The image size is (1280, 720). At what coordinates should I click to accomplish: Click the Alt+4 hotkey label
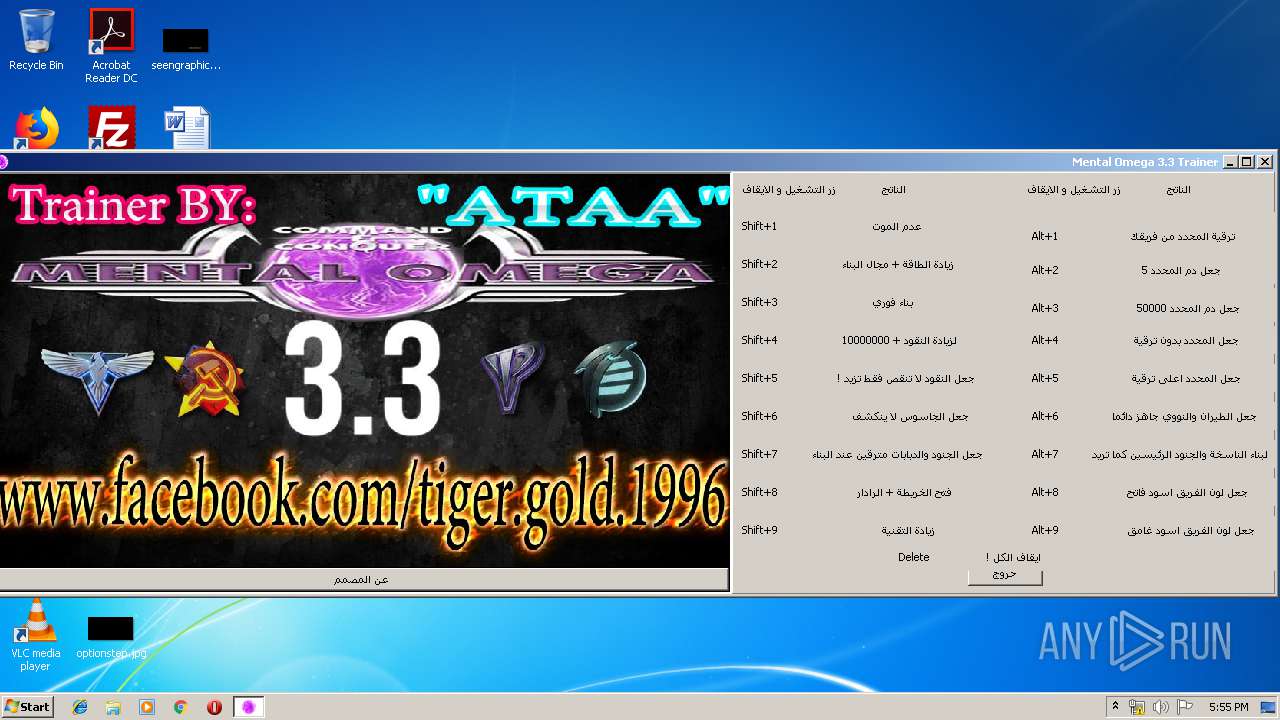(1045, 341)
